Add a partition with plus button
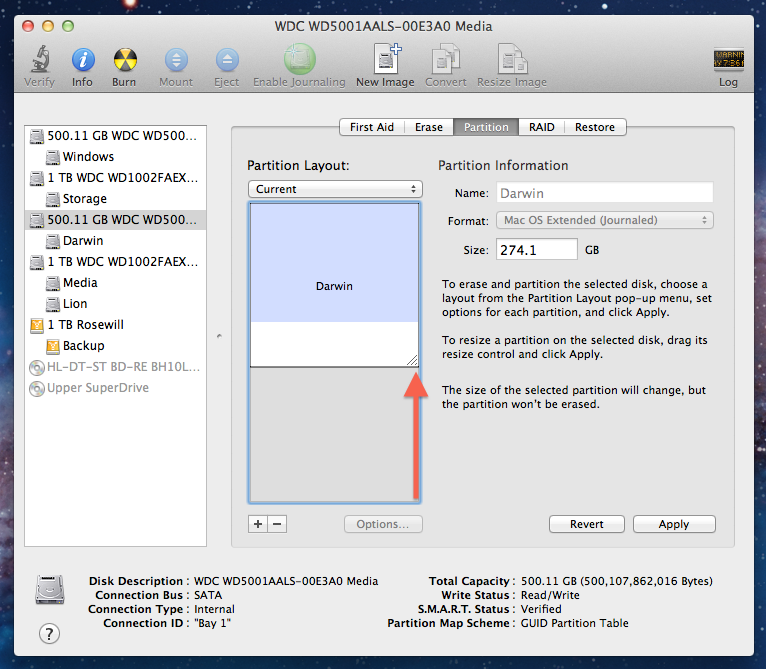This screenshot has height=669, width=766. [x=258, y=524]
